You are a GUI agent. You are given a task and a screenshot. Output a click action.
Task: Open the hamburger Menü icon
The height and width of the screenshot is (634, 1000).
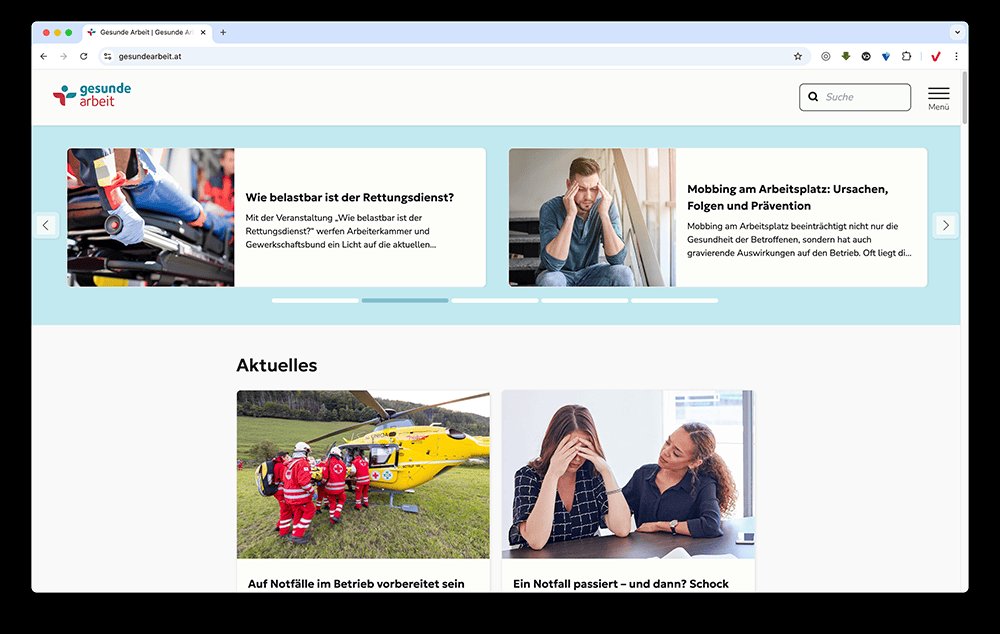pos(938,96)
